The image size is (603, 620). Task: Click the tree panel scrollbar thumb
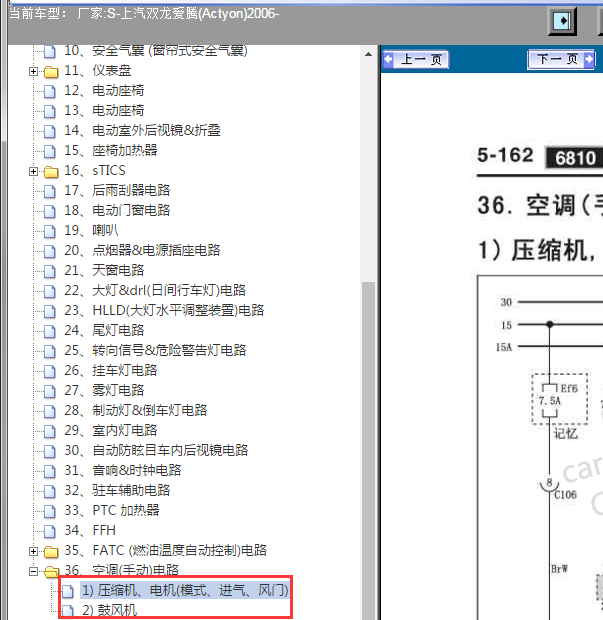pos(368,451)
